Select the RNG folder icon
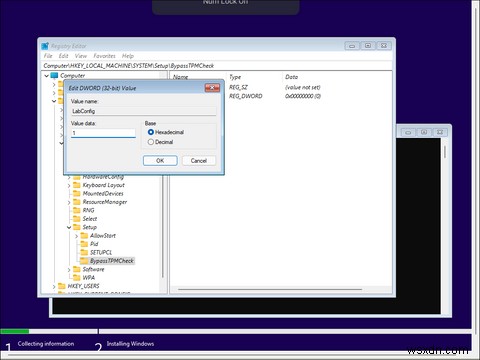Screen dimensions: 480x360 pyautogui.click(x=77, y=210)
